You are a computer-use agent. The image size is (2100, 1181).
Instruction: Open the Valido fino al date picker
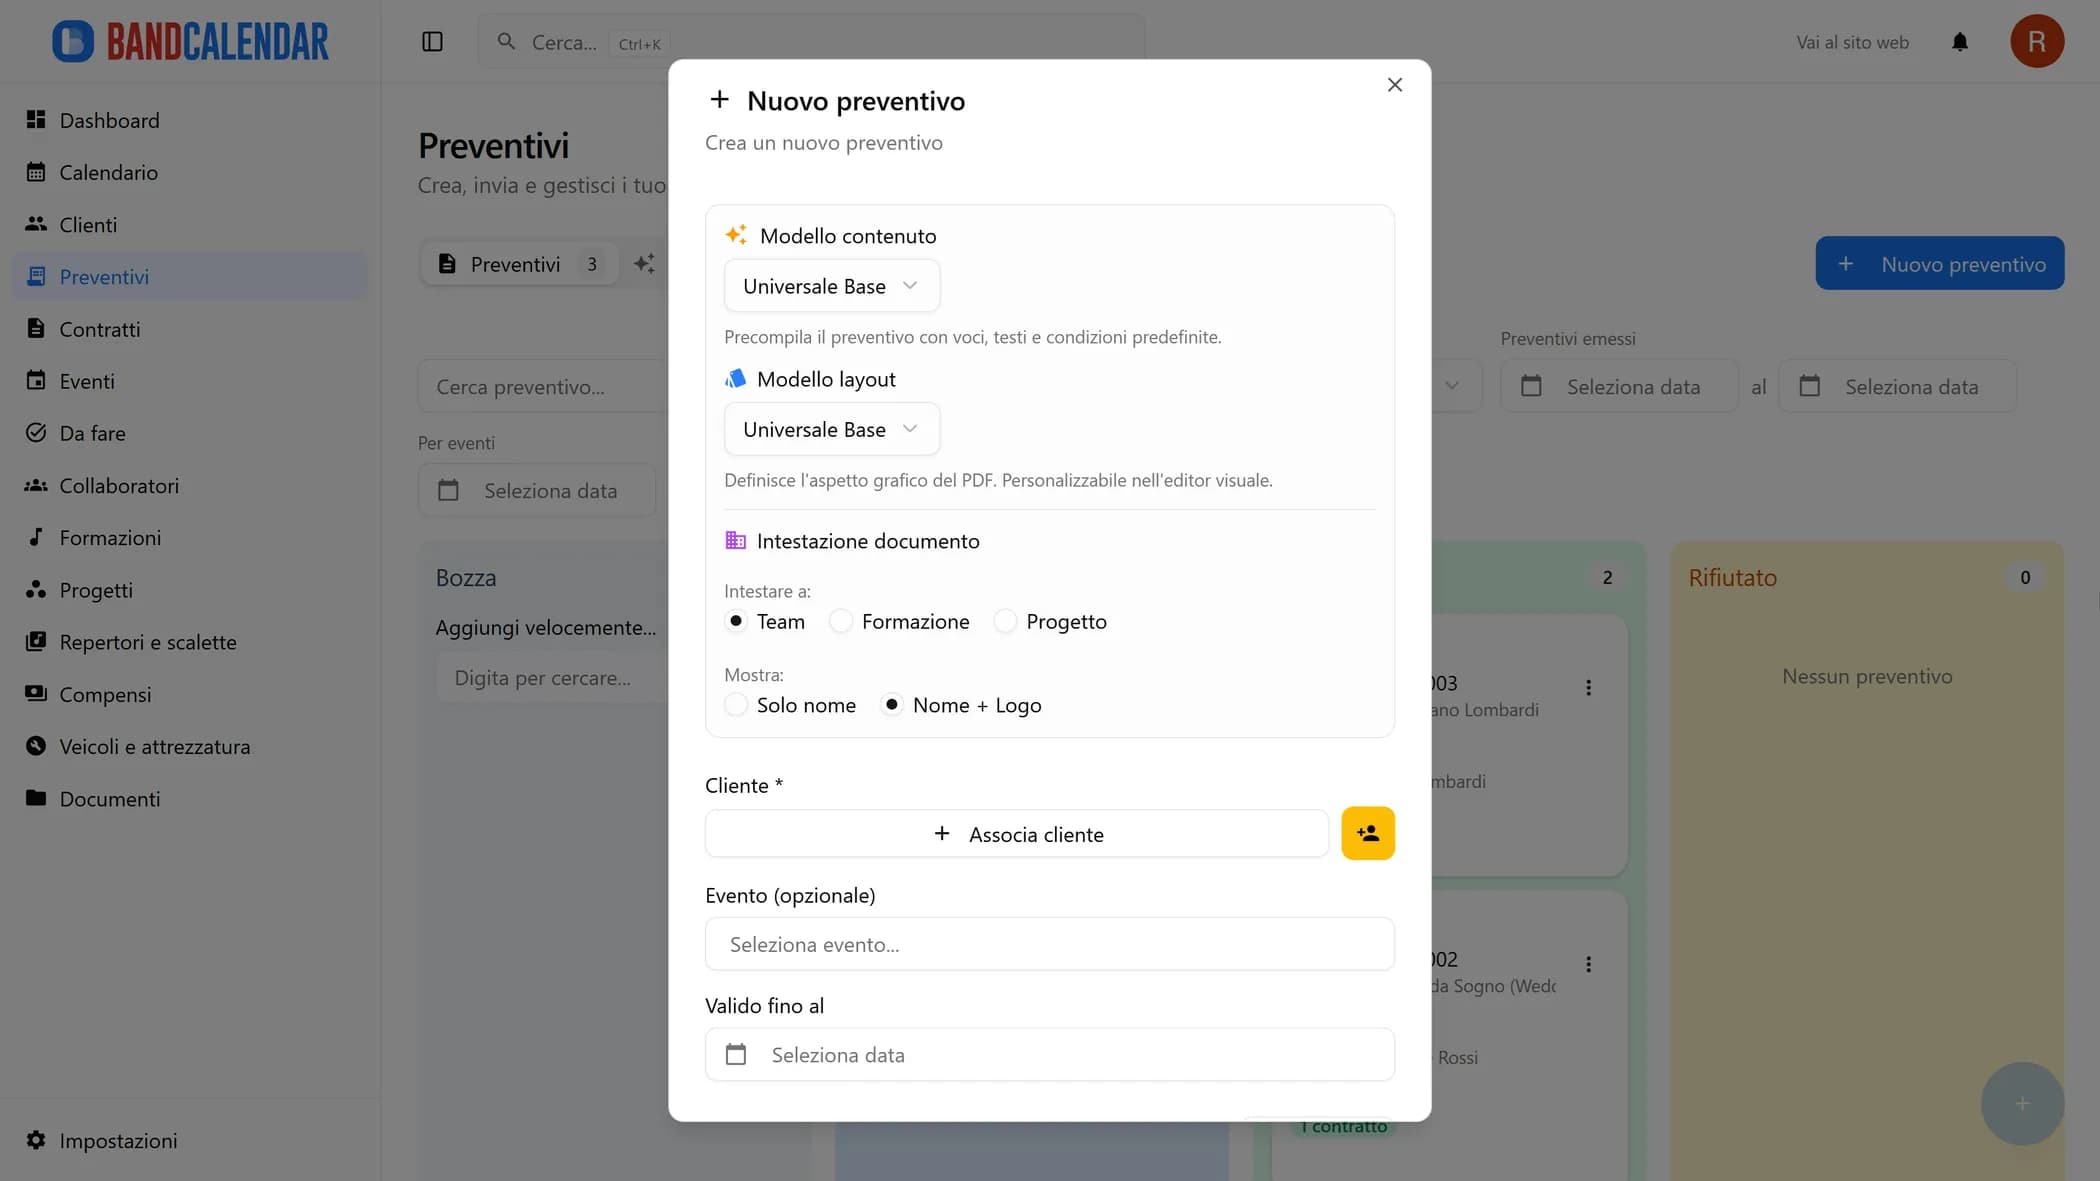pos(1050,1054)
